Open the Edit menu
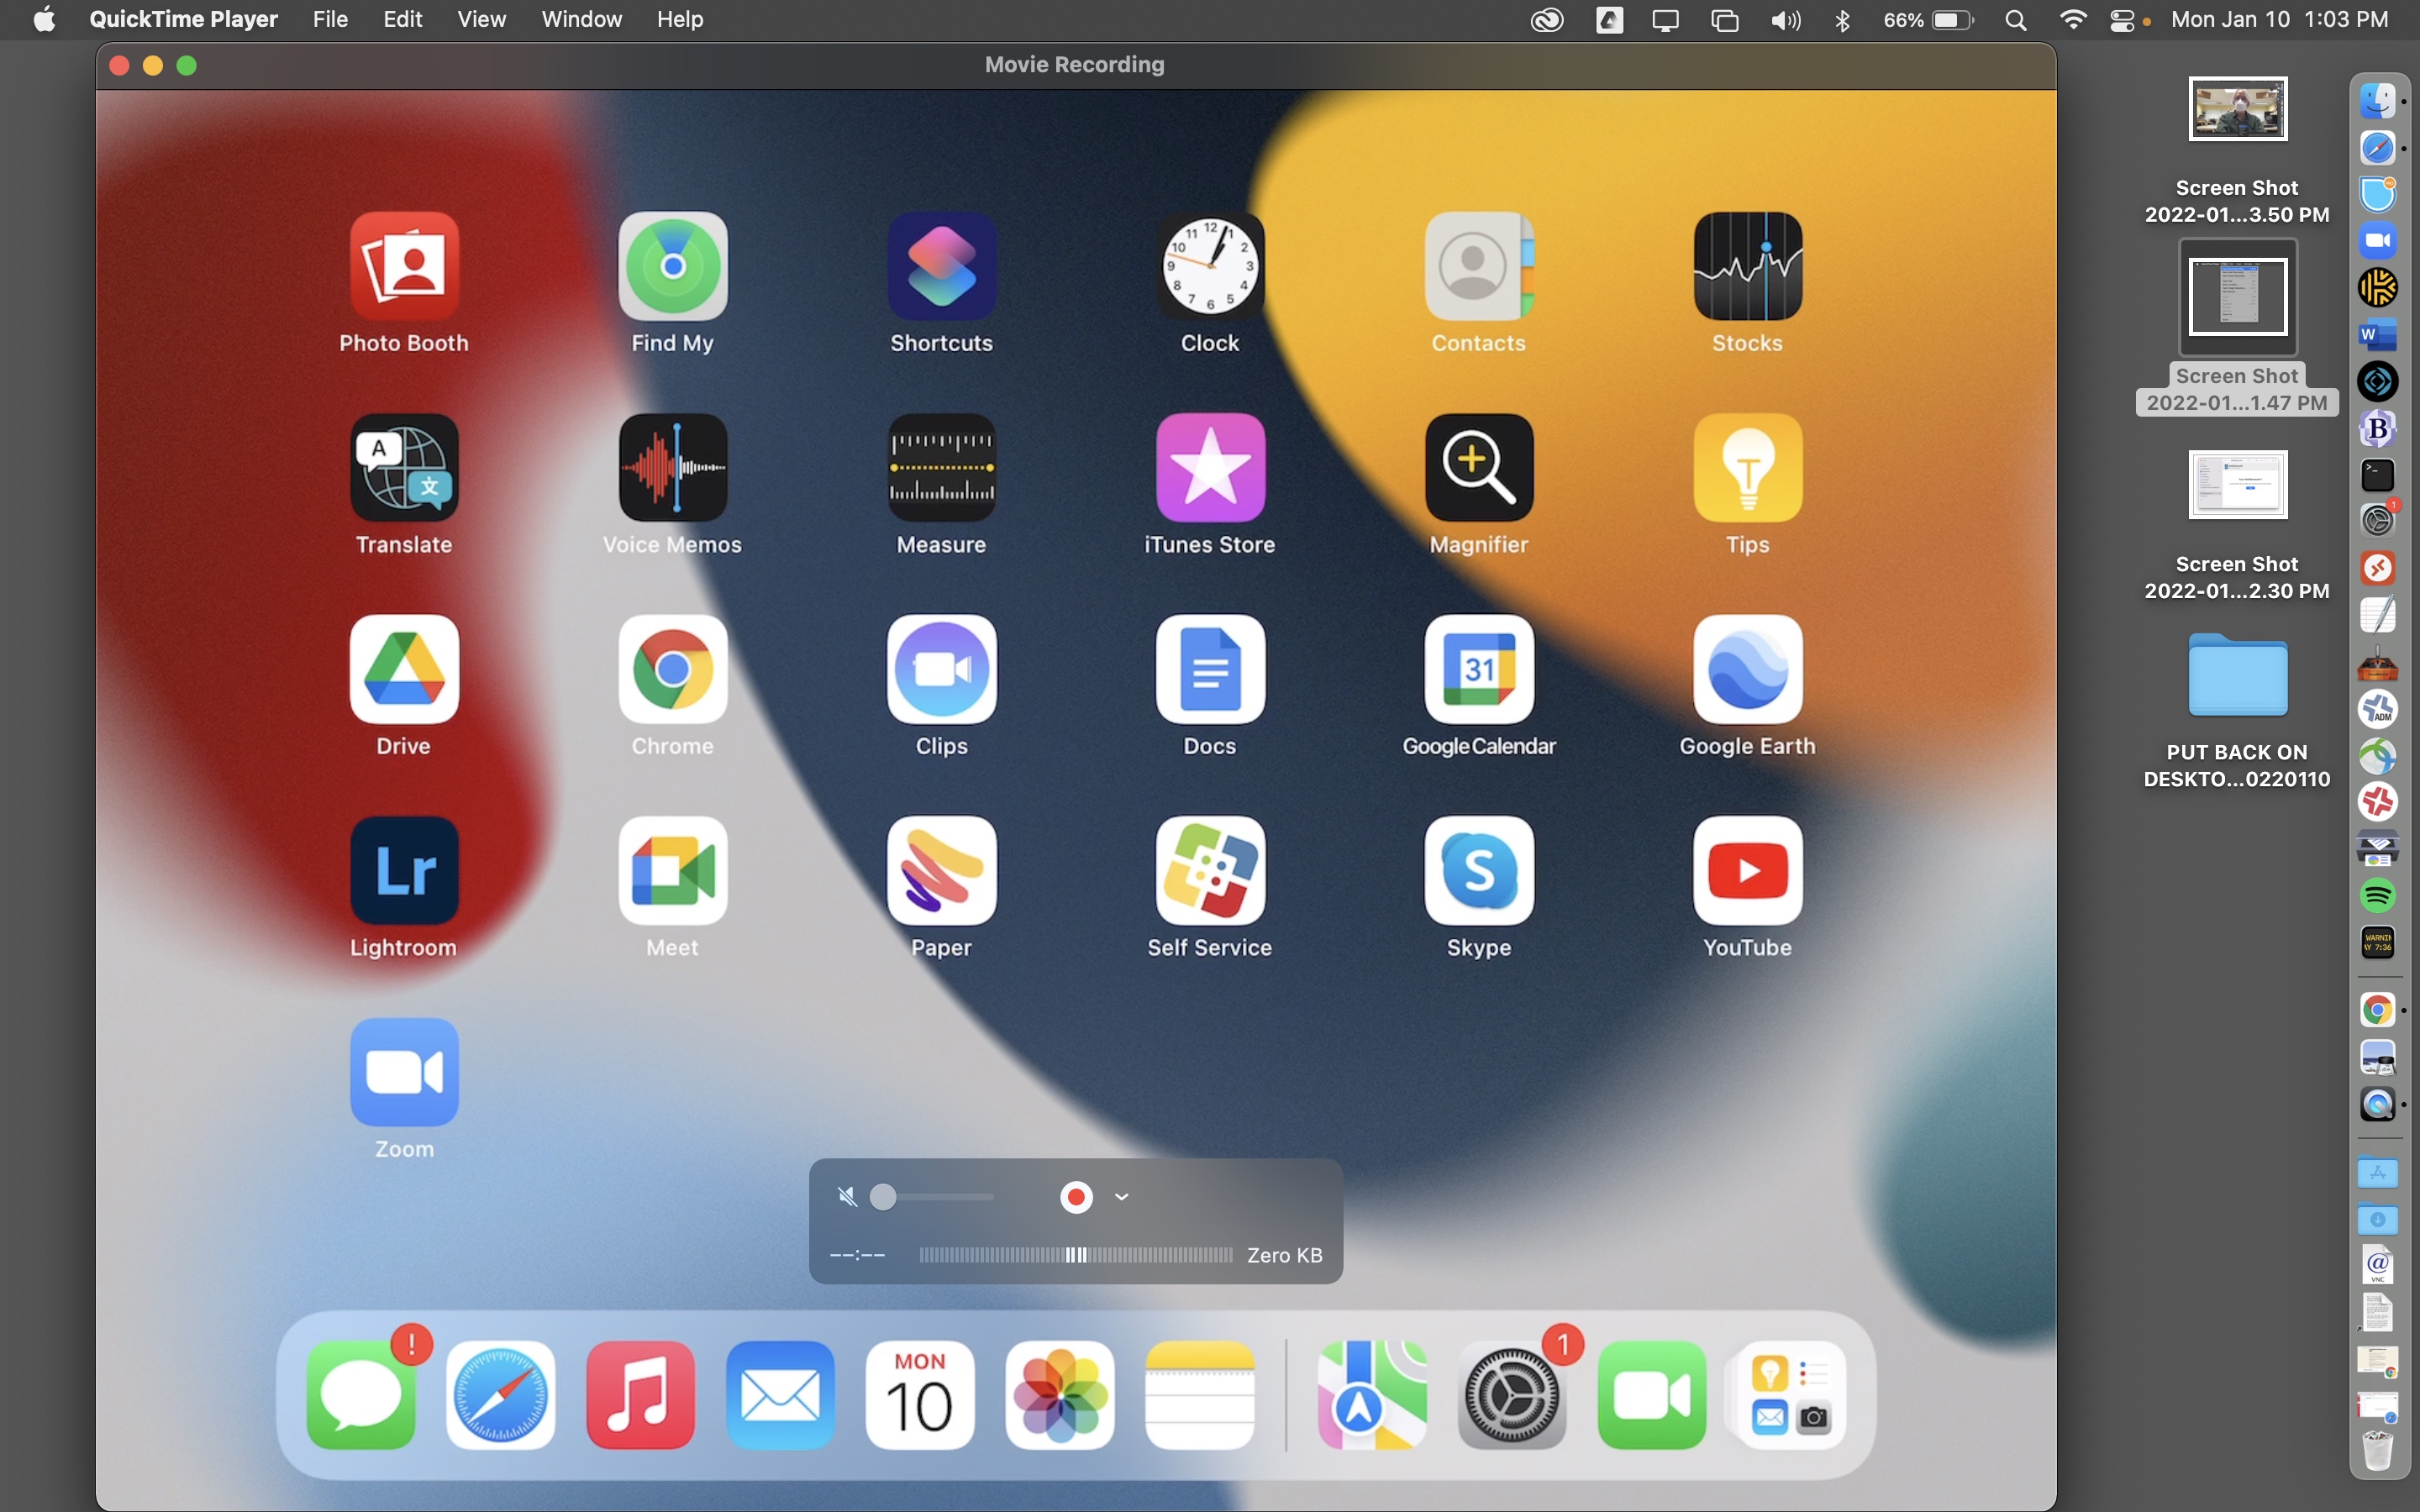Image resolution: width=2420 pixels, height=1512 pixels. pyautogui.click(x=402, y=19)
